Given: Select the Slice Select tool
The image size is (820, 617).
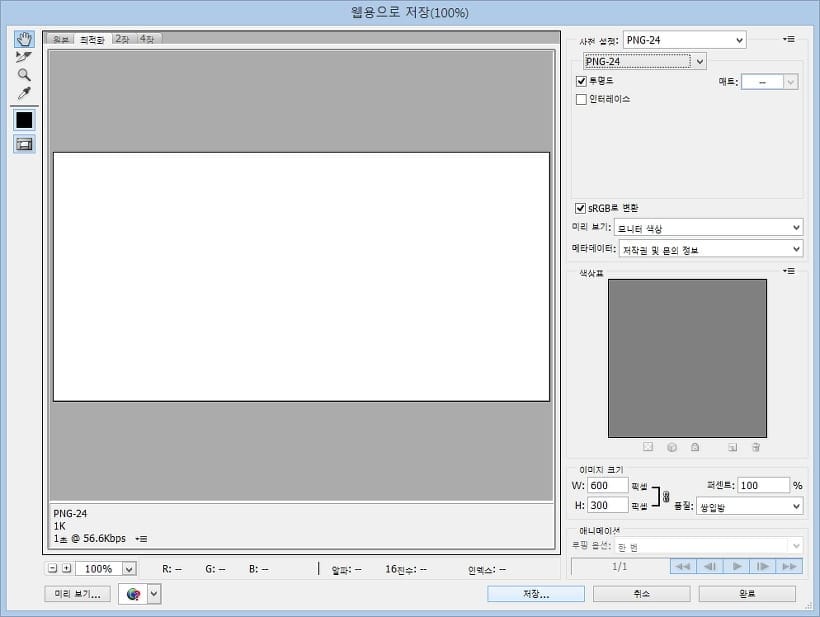Looking at the screenshot, I should pyautogui.click(x=24, y=57).
